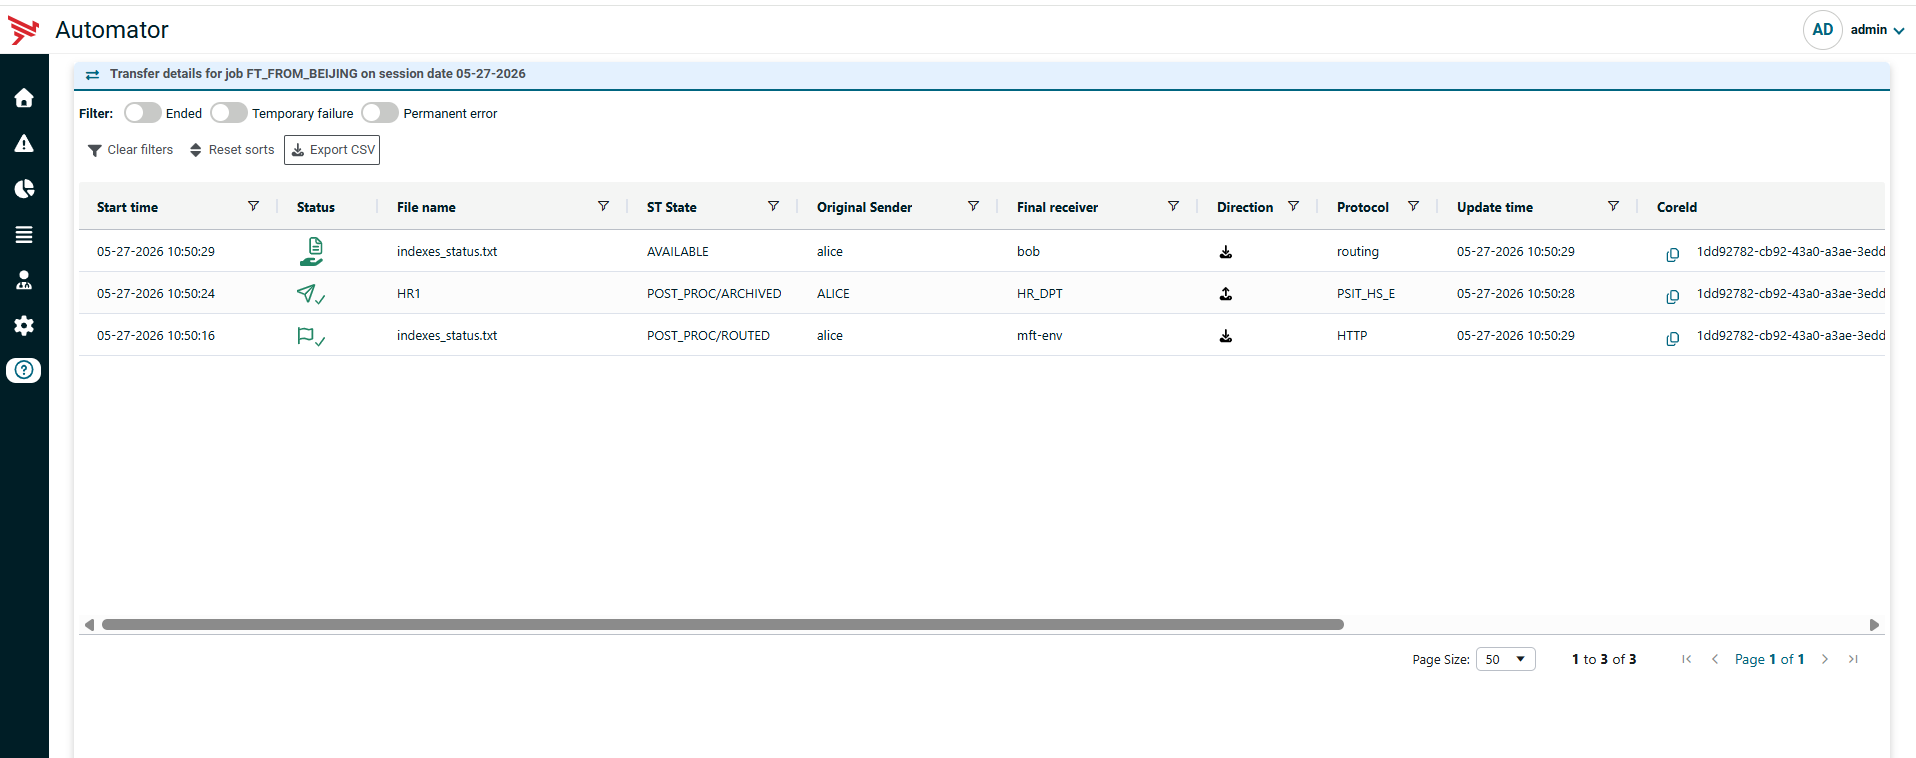The image size is (1916, 758).
Task: Open the HR1 file name link
Action: pos(409,294)
